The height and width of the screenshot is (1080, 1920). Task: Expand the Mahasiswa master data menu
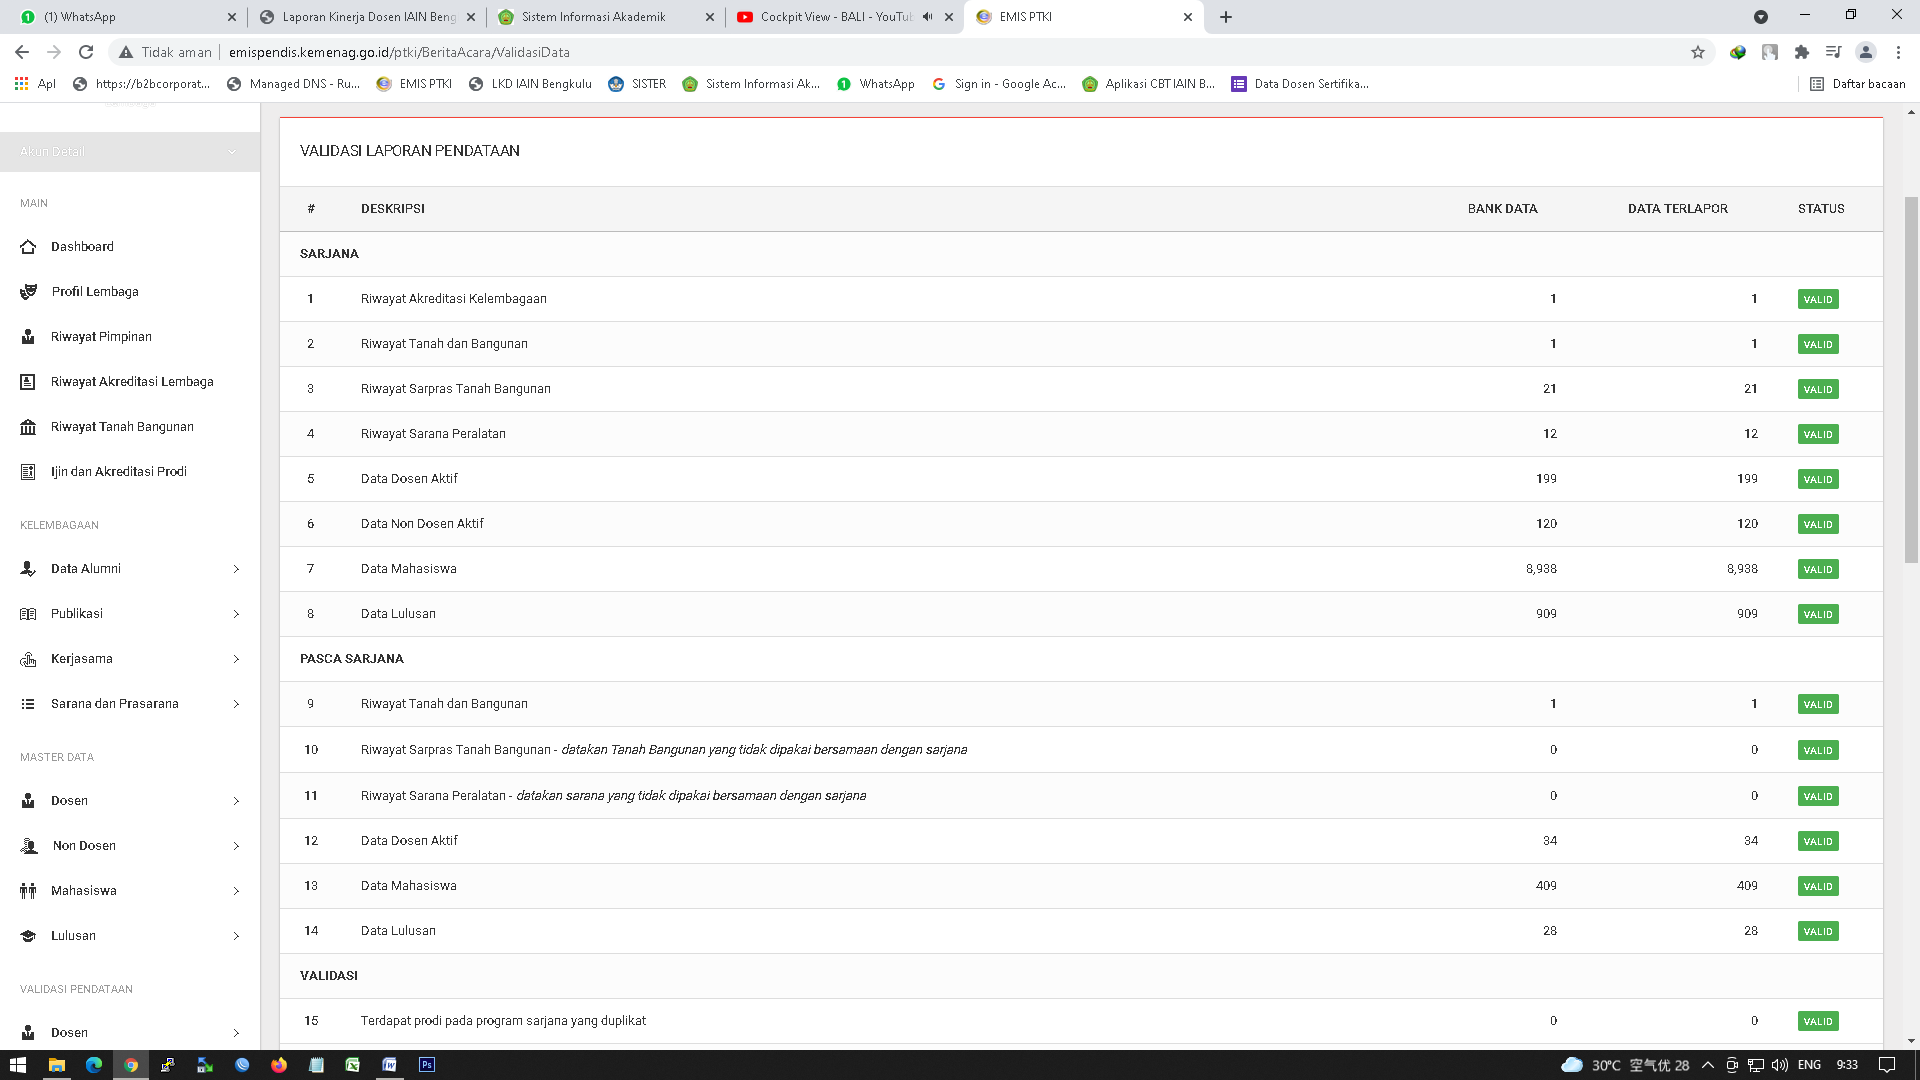[236, 891]
